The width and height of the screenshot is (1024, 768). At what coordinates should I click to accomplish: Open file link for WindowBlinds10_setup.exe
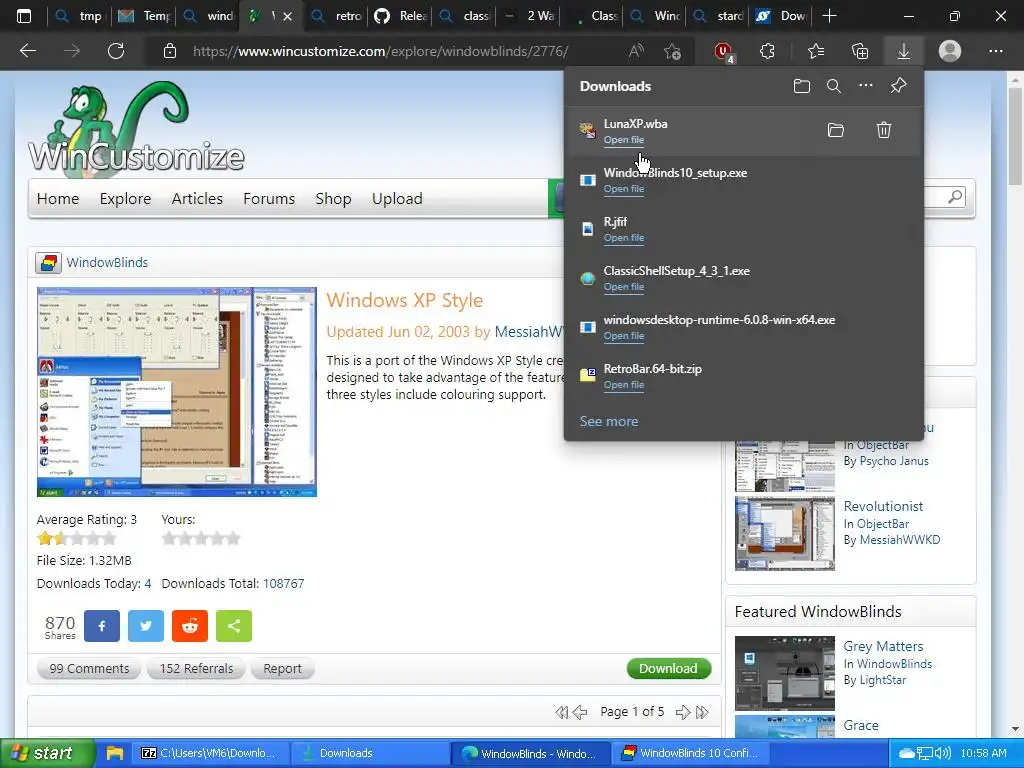pyautogui.click(x=624, y=189)
